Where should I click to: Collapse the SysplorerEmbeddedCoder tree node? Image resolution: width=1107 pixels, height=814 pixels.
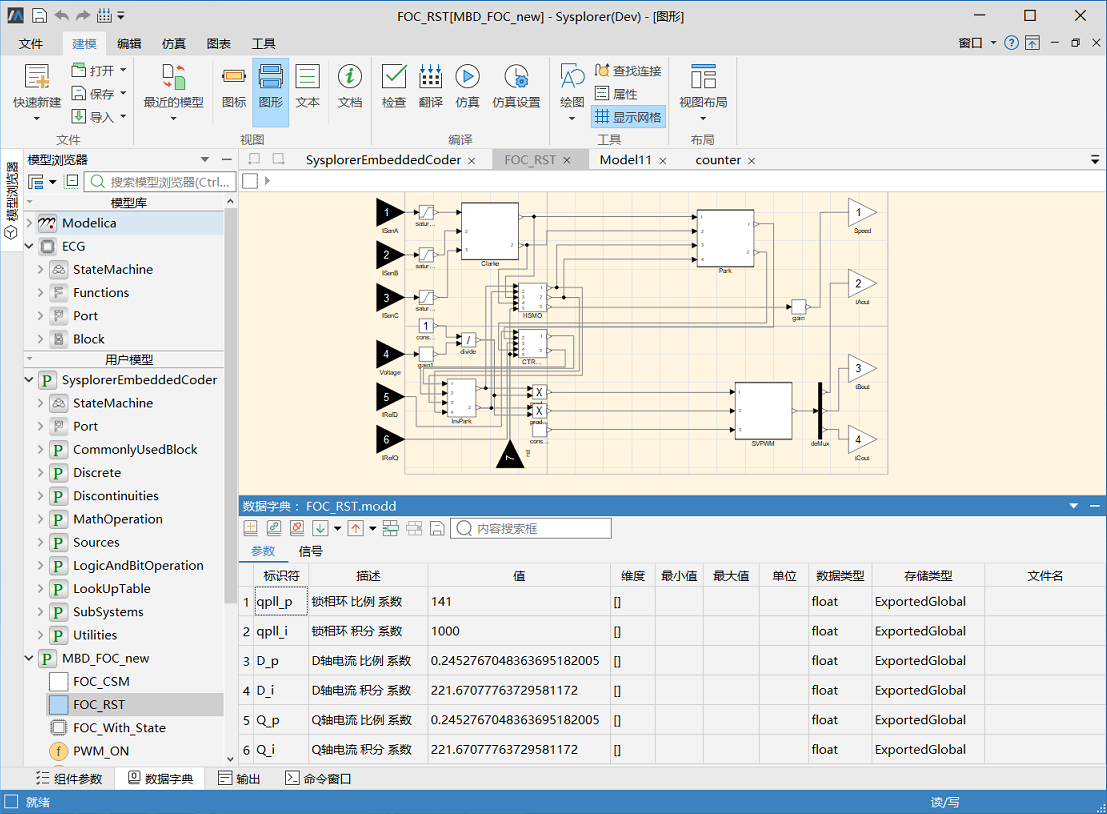pos(29,380)
